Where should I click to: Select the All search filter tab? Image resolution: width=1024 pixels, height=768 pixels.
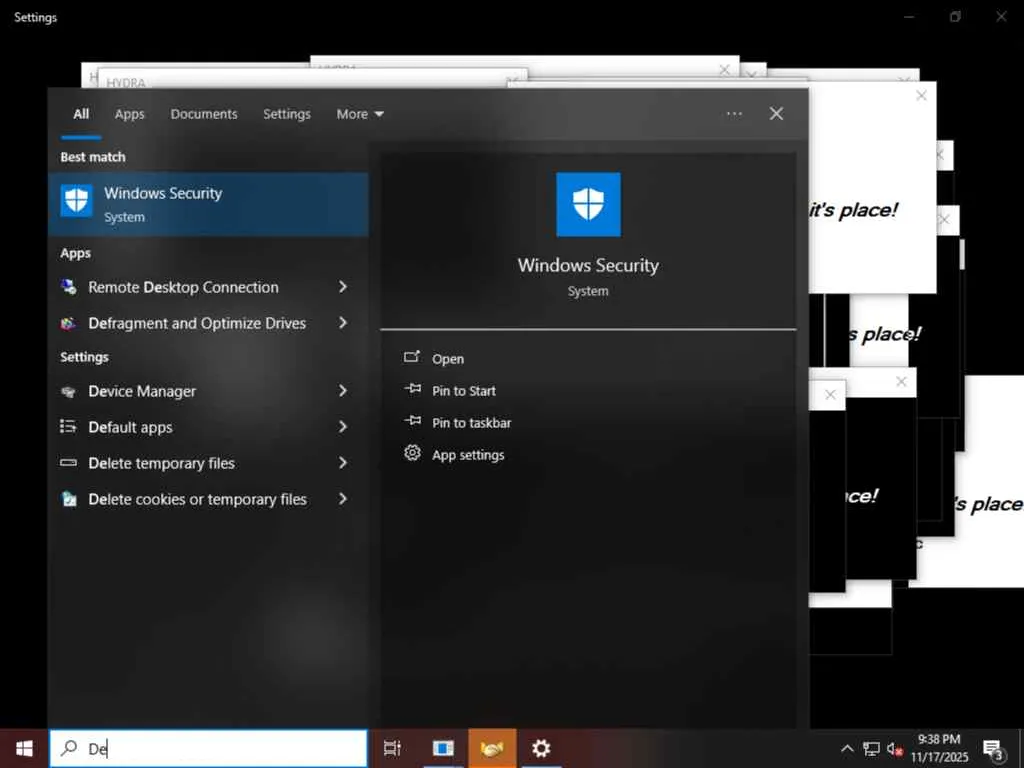click(81, 114)
